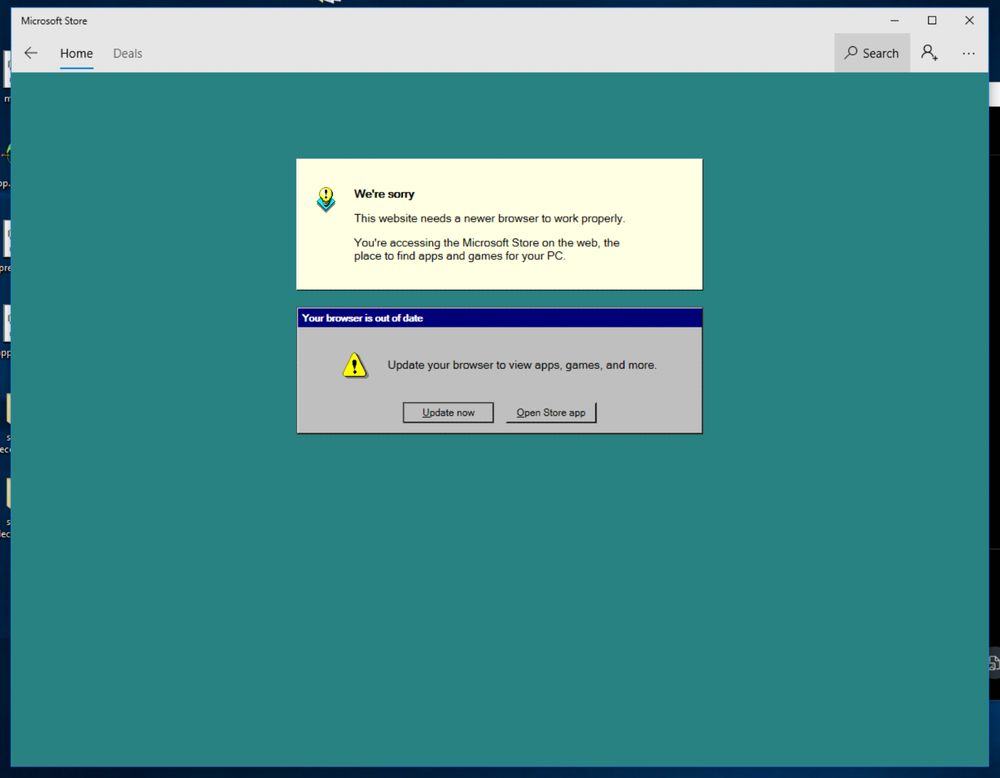Click the Microsoft Store window title

pos(54,20)
